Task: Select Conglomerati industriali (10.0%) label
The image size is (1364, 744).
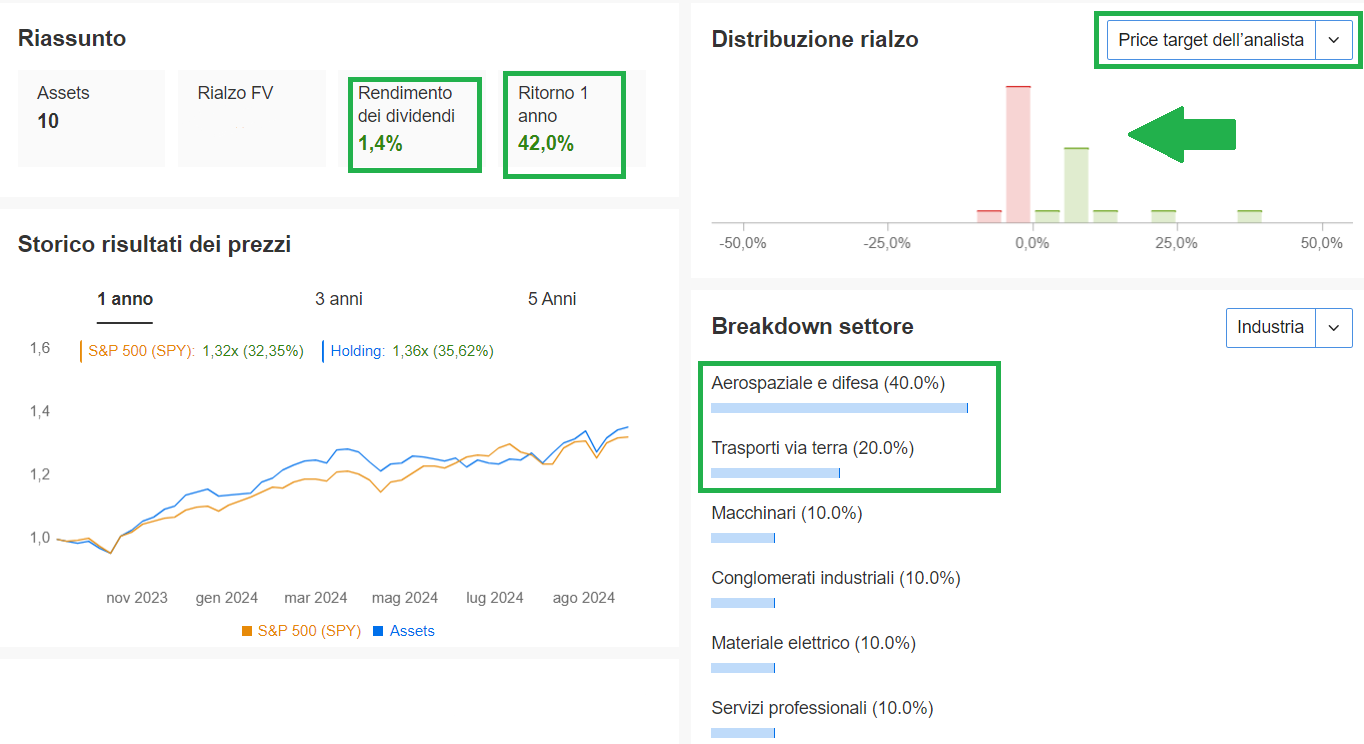Action: (x=836, y=578)
